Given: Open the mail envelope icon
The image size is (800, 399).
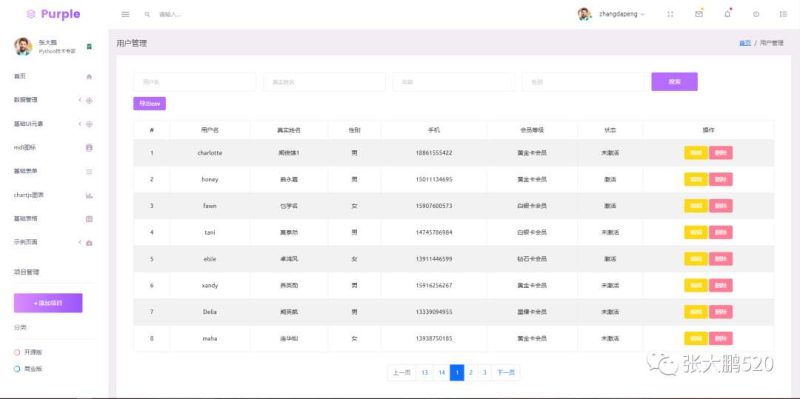Looking at the screenshot, I should click(699, 14).
